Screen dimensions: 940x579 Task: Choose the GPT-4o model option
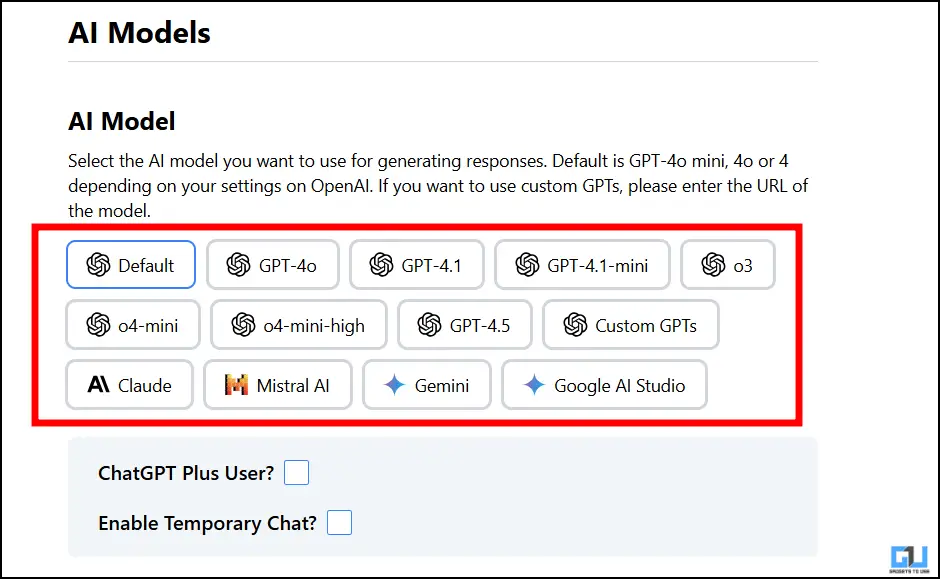(273, 265)
